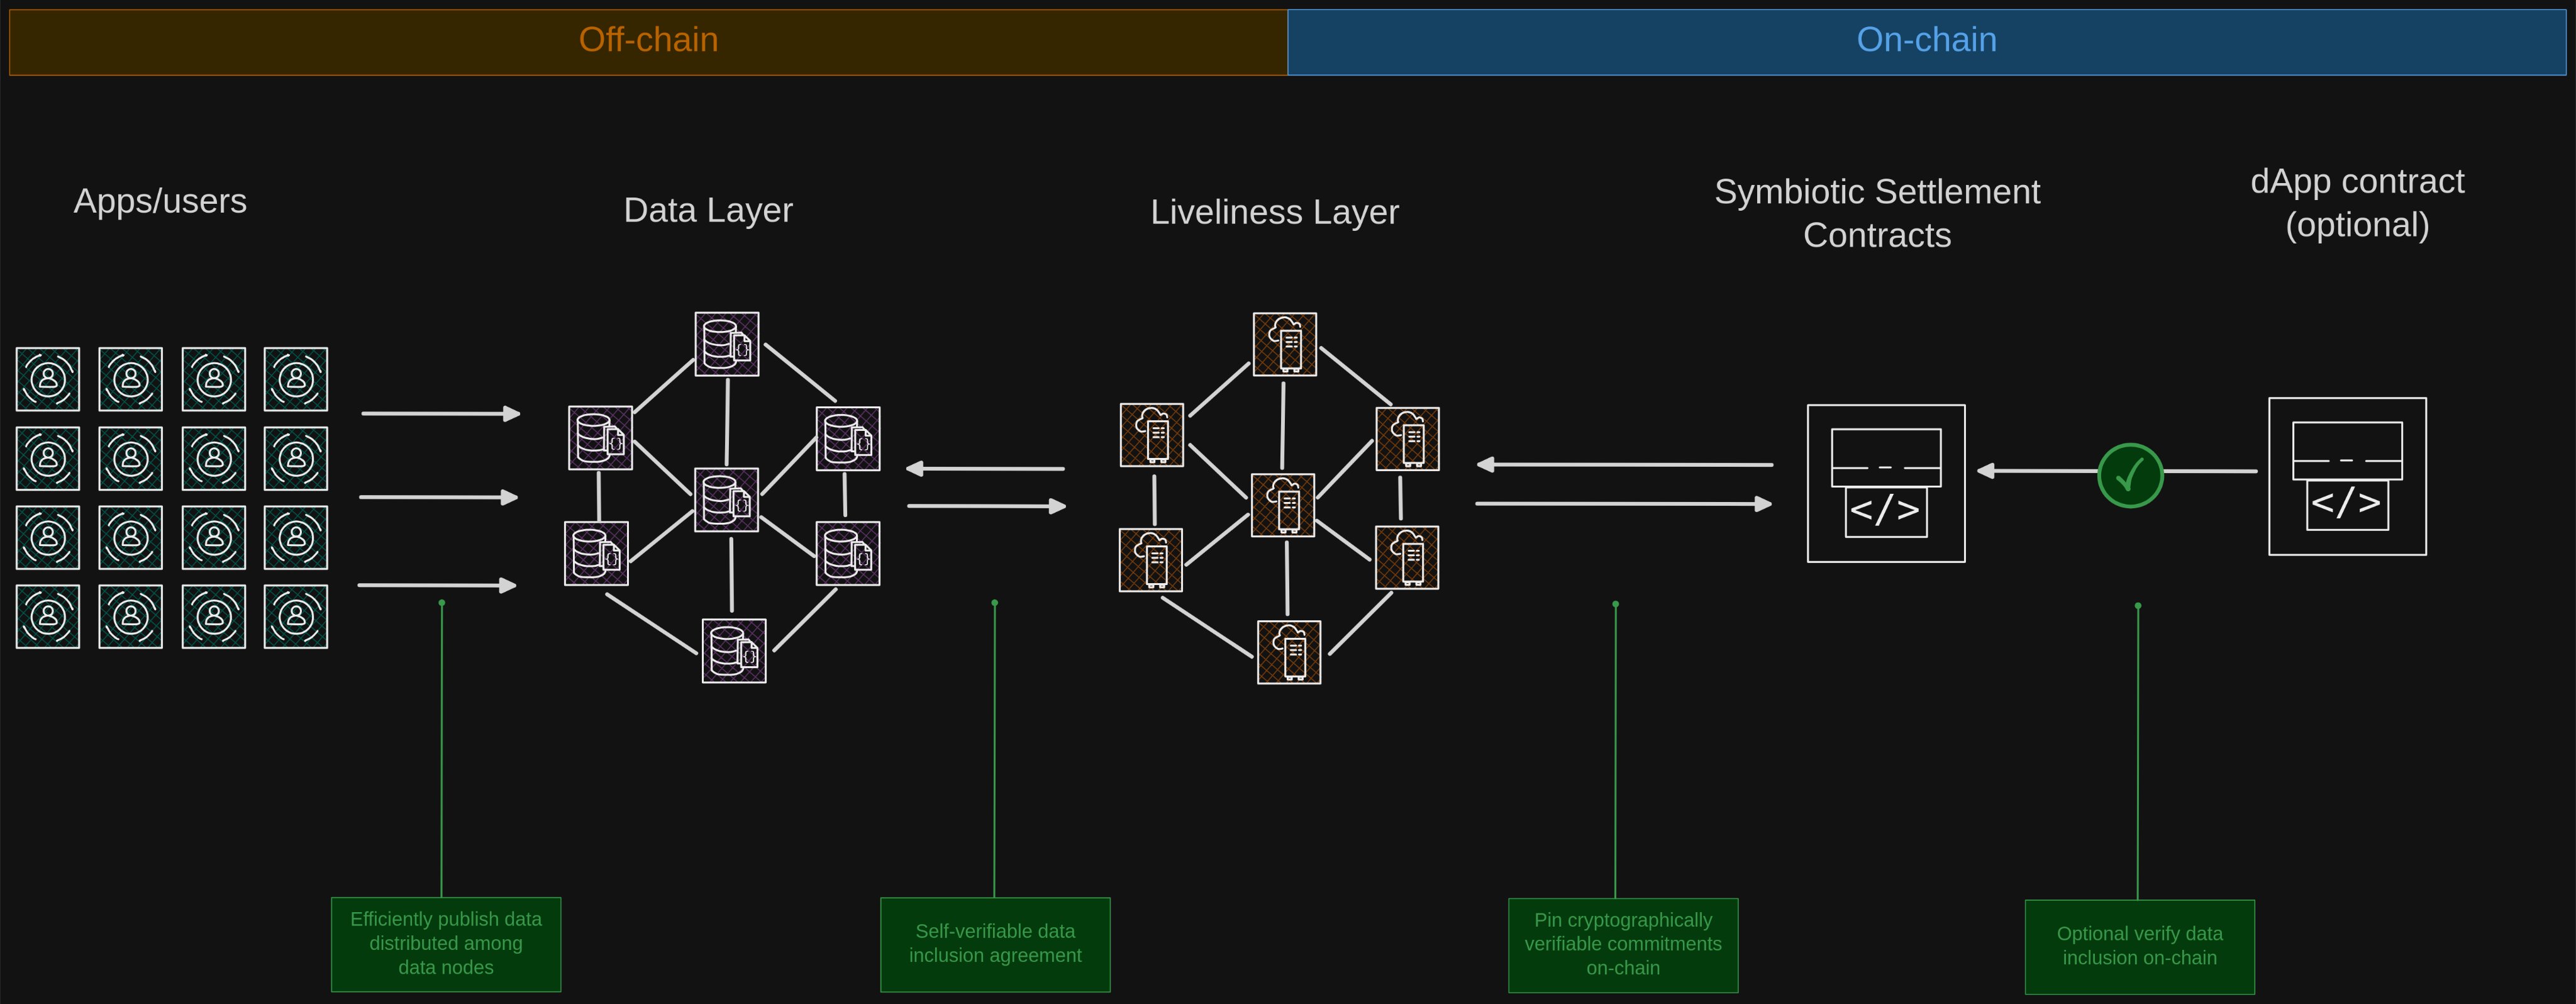The image size is (2576, 1004).
Task: Click the Data Layer title text
Action: point(708,210)
